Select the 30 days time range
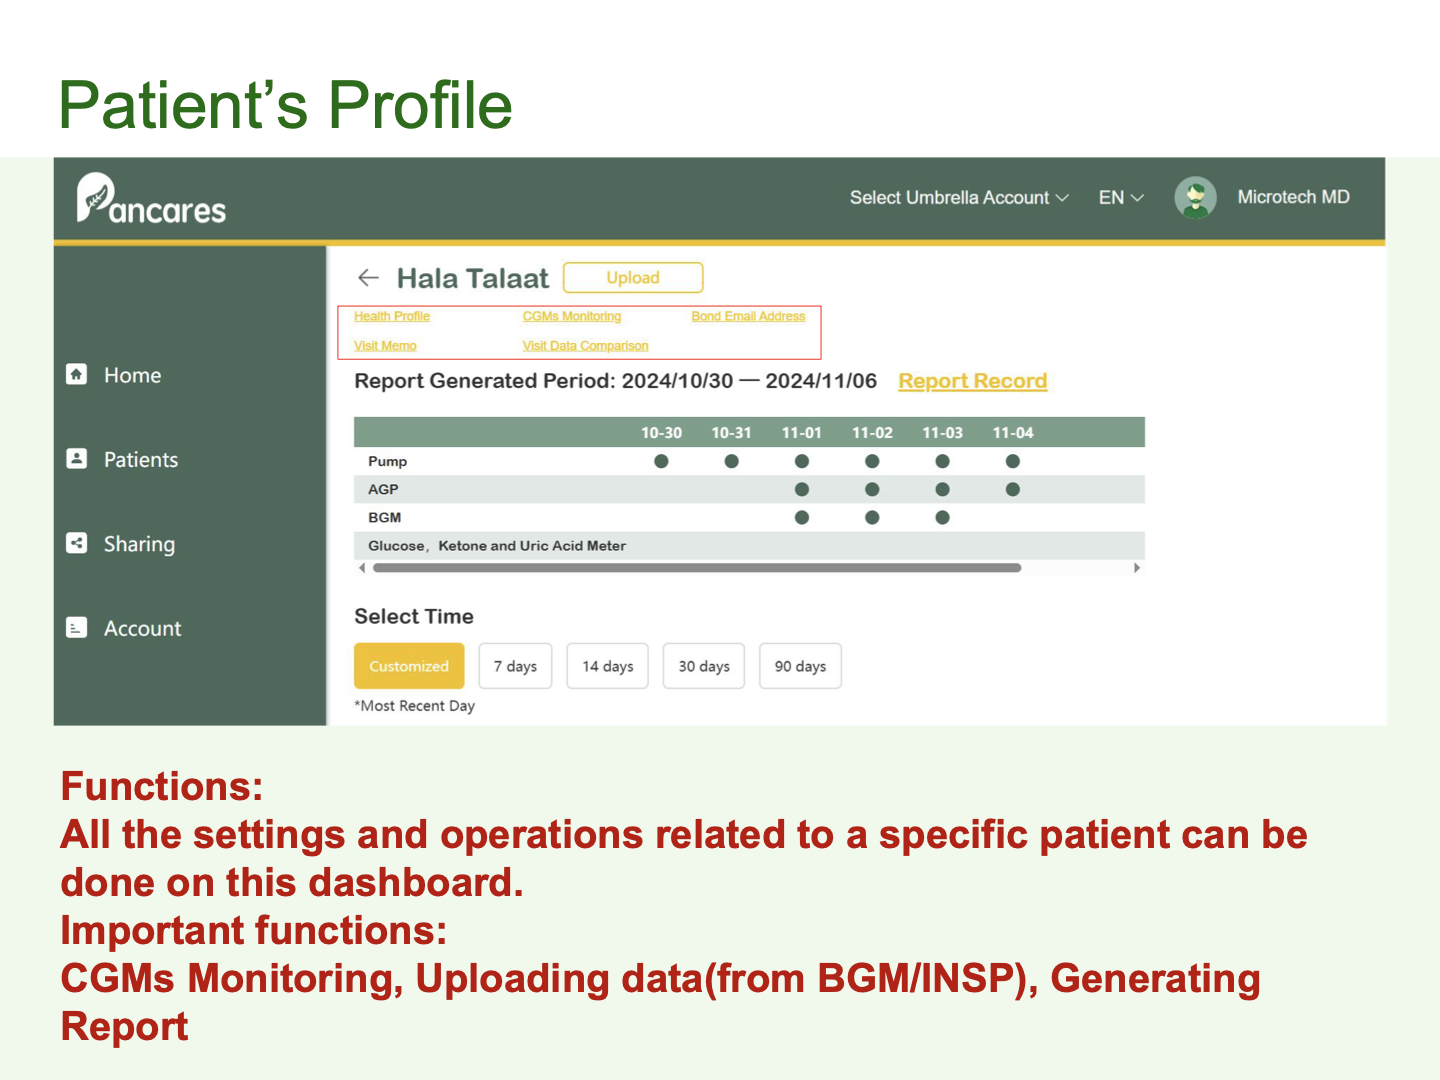The width and height of the screenshot is (1440, 1080). (x=704, y=666)
